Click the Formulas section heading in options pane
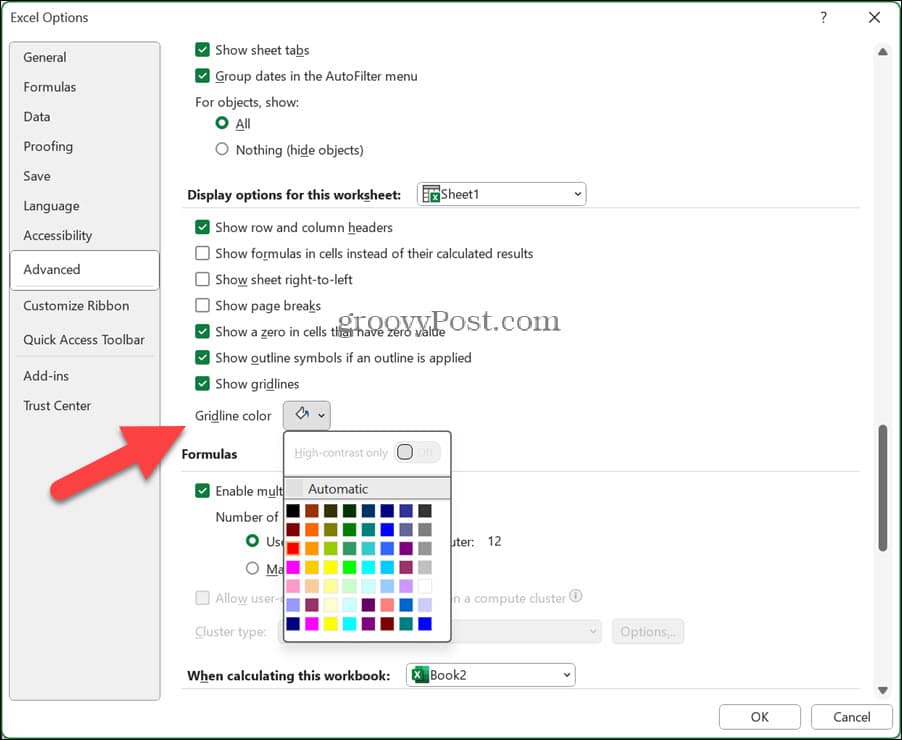The width and height of the screenshot is (902, 740). click(x=209, y=454)
